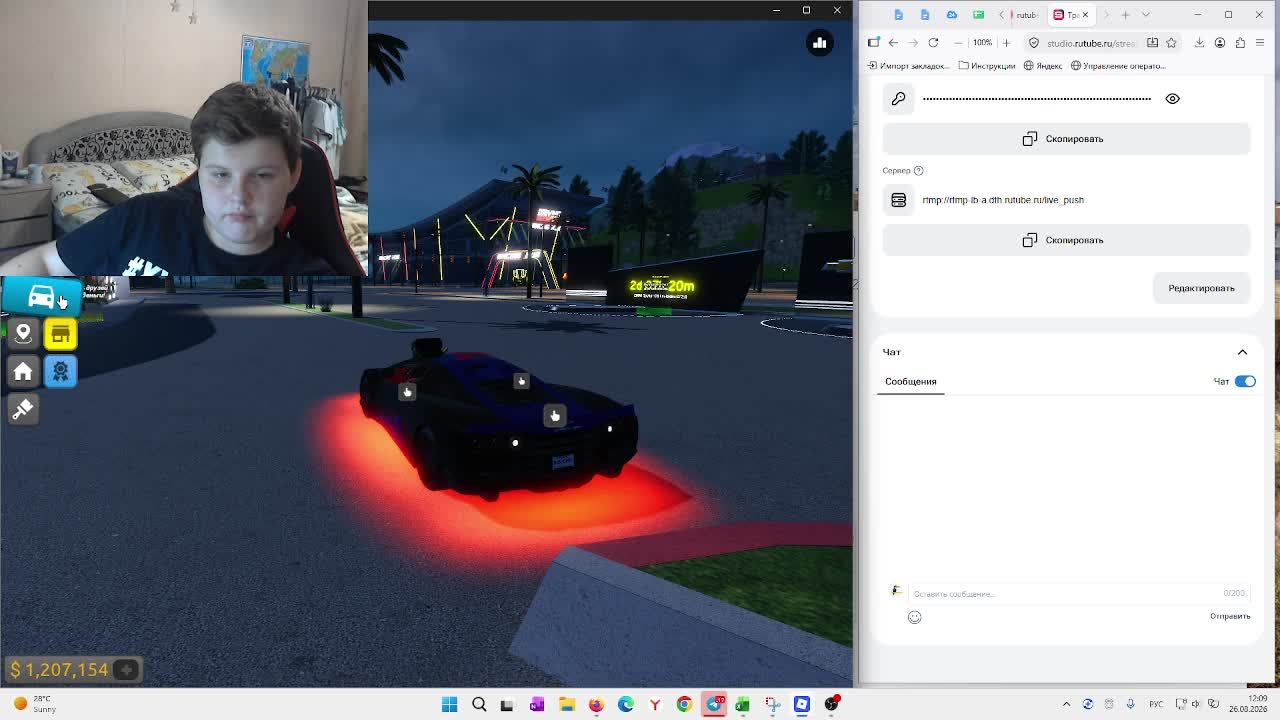
Task: Open the Импорт закладок bookmark
Action: click(908, 66)
